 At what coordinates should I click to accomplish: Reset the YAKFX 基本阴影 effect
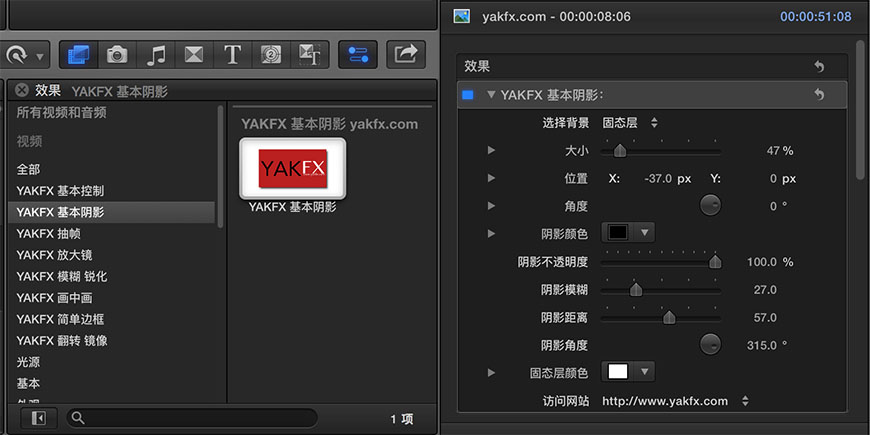pos(819,95)
